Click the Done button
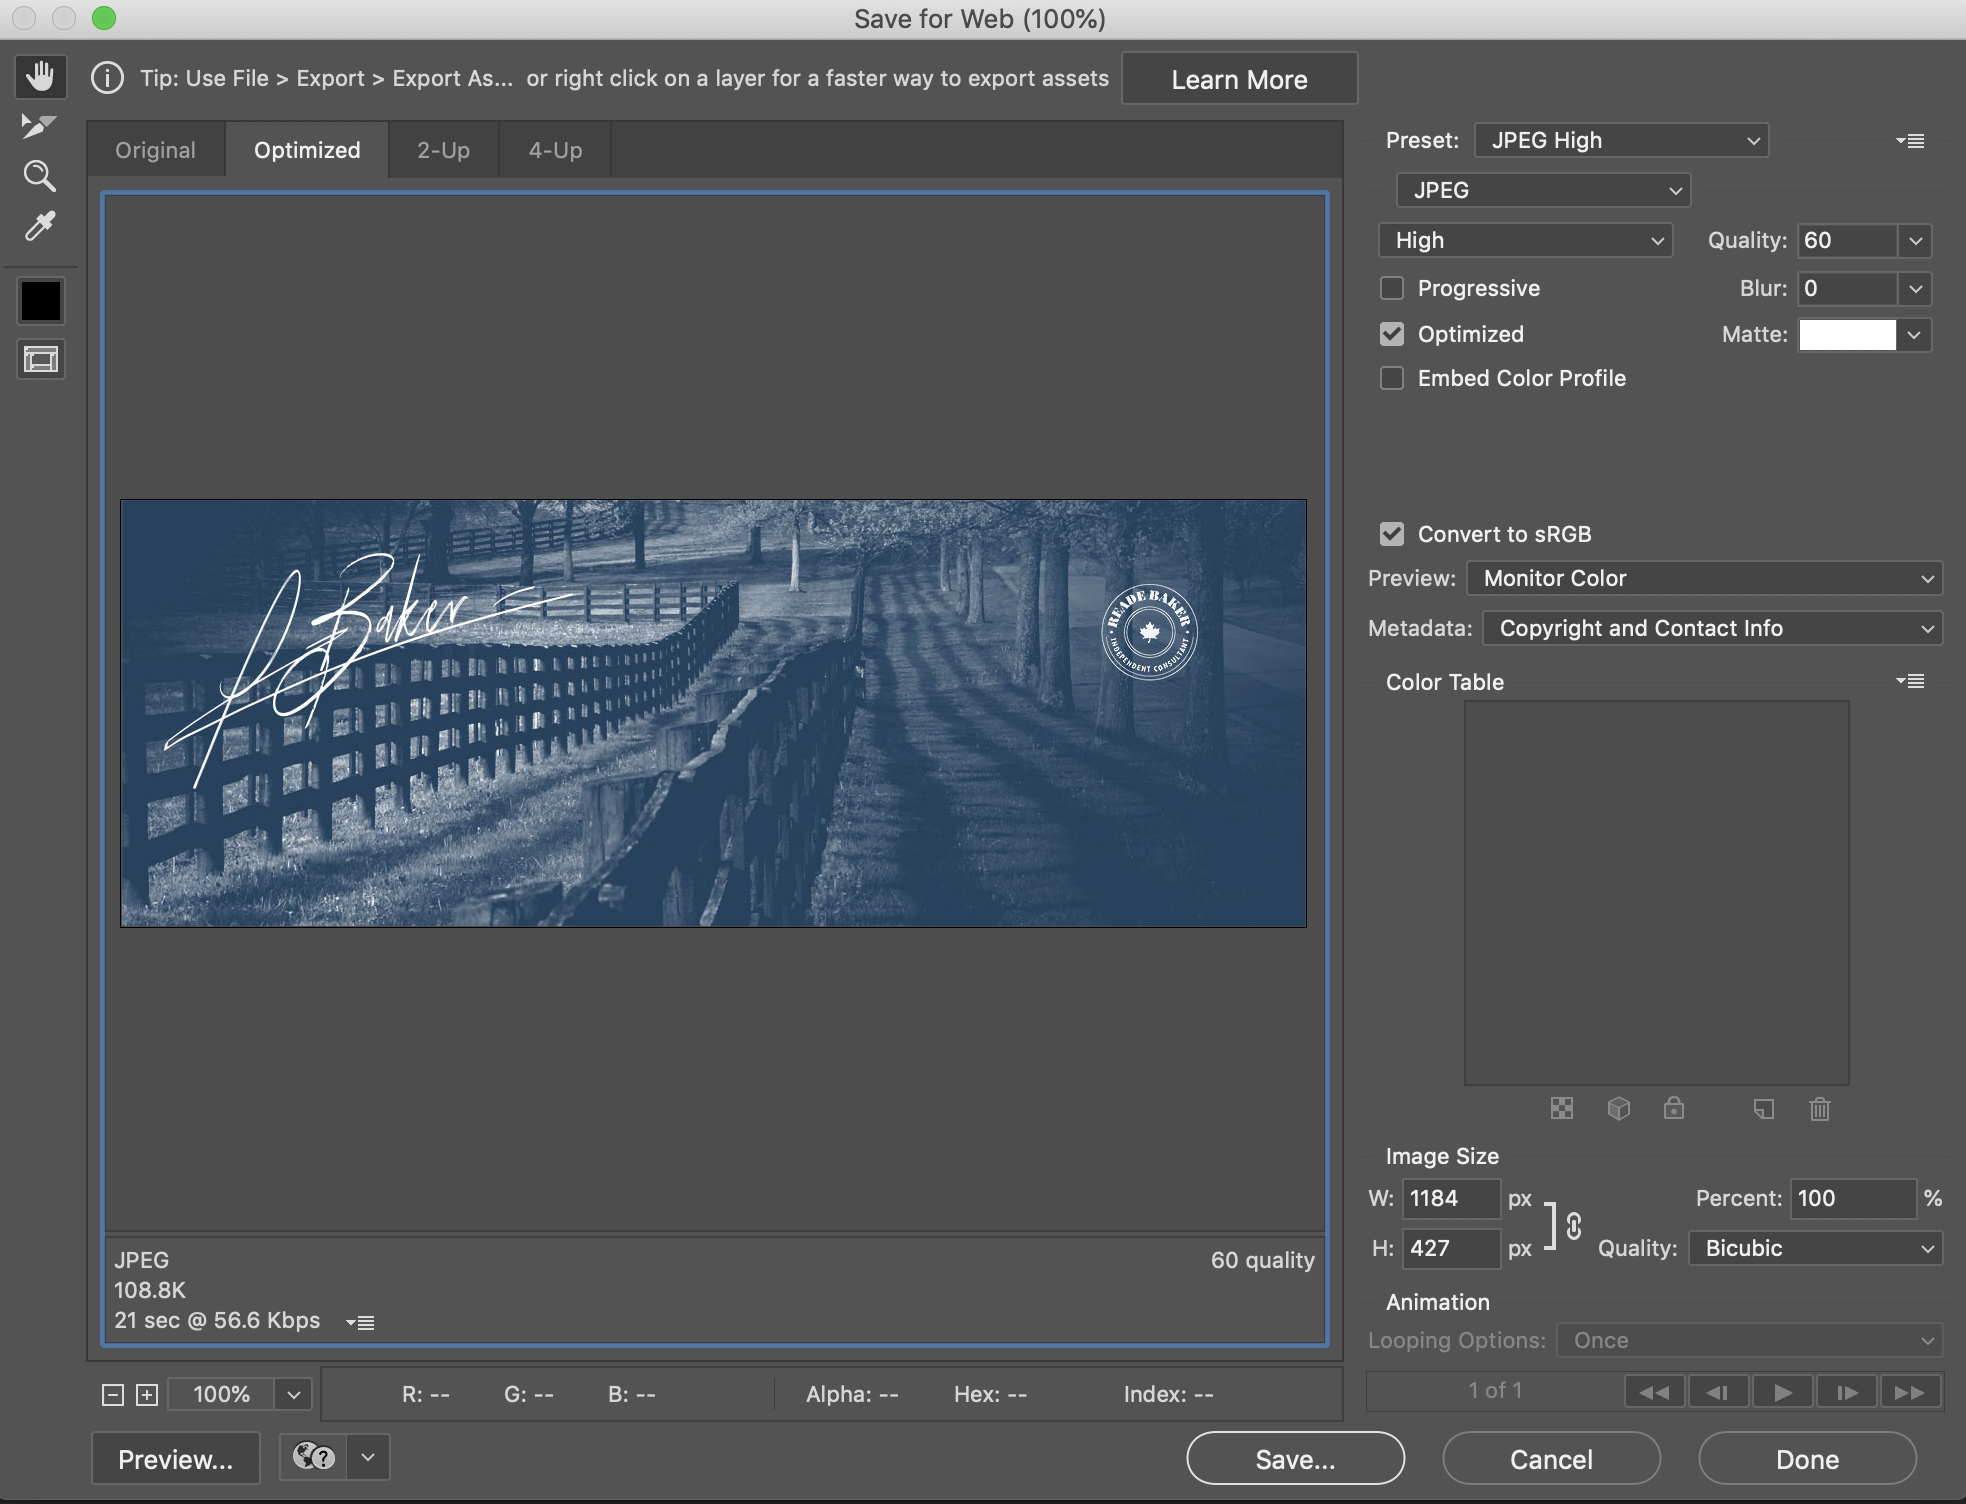This screenshot has width=1966, height=1504. tap(1807, 1459)
